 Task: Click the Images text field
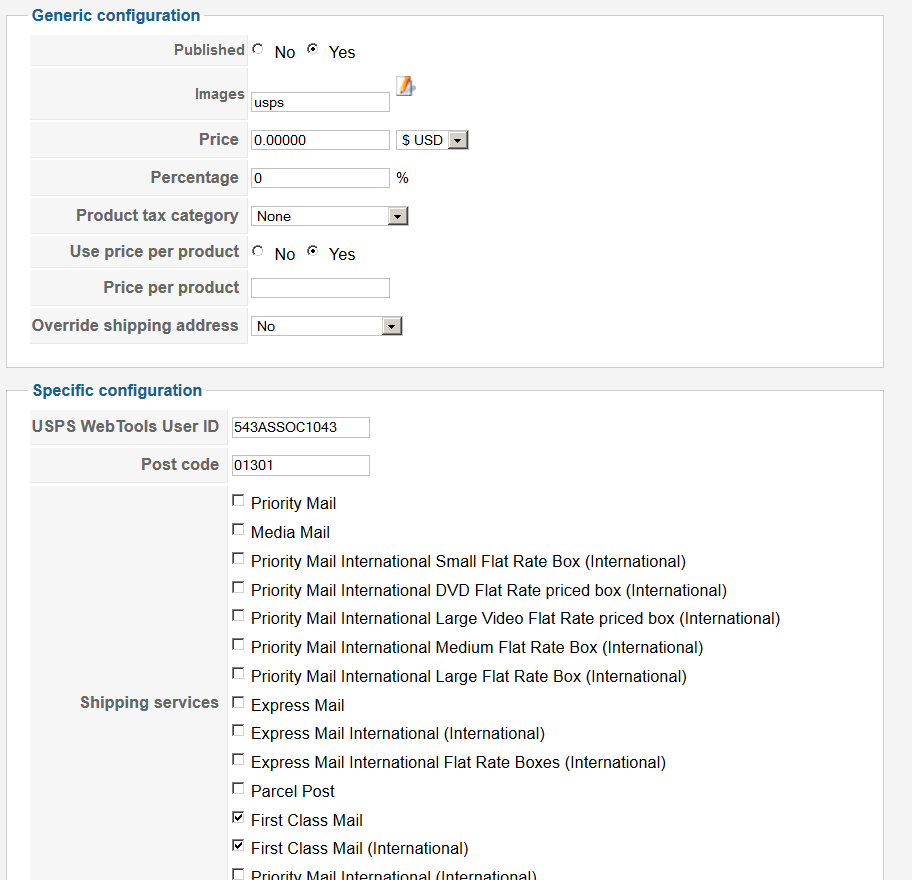320,102
